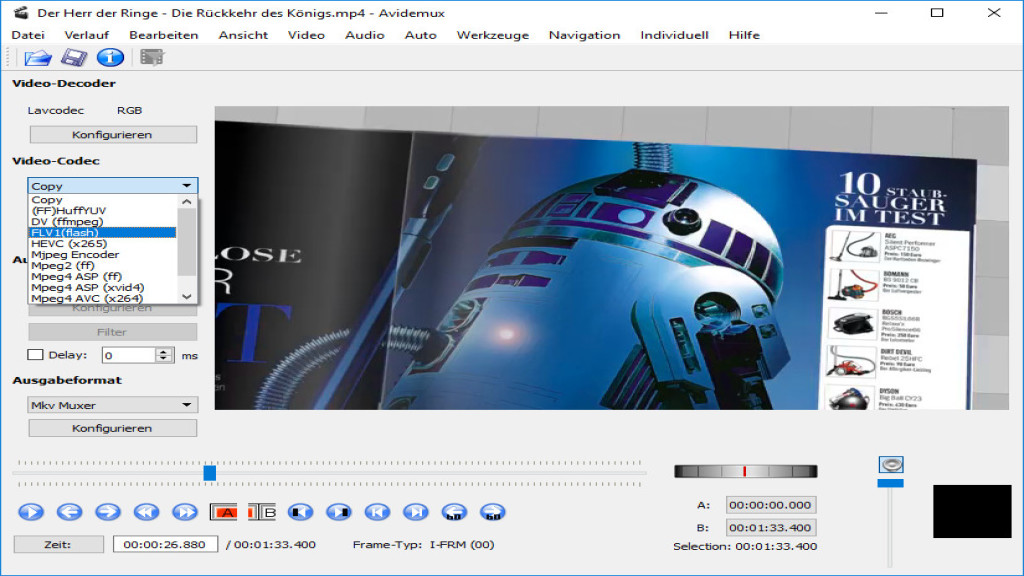The width and height of the screenshot is (1024, 576).
Task: Jump to next keyframe
Action: (x=416, y=511)
